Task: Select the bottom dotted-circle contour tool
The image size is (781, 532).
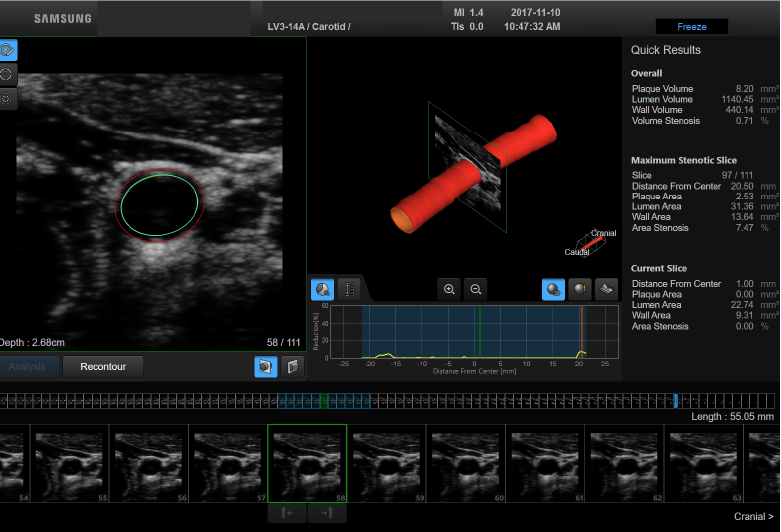Action: (x=6, y=99)
